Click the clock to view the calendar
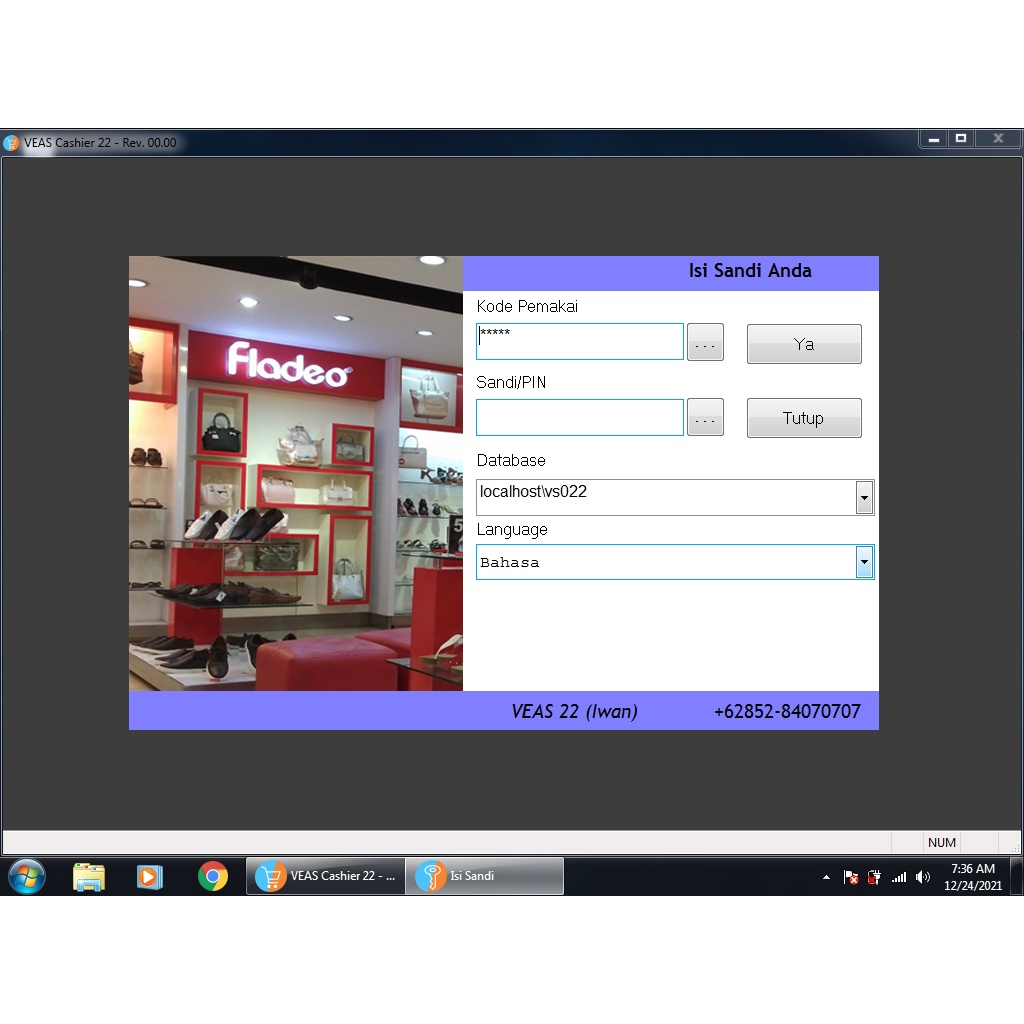The image size is (1024, 1024). pyautogui.click(x=971, y=877)
